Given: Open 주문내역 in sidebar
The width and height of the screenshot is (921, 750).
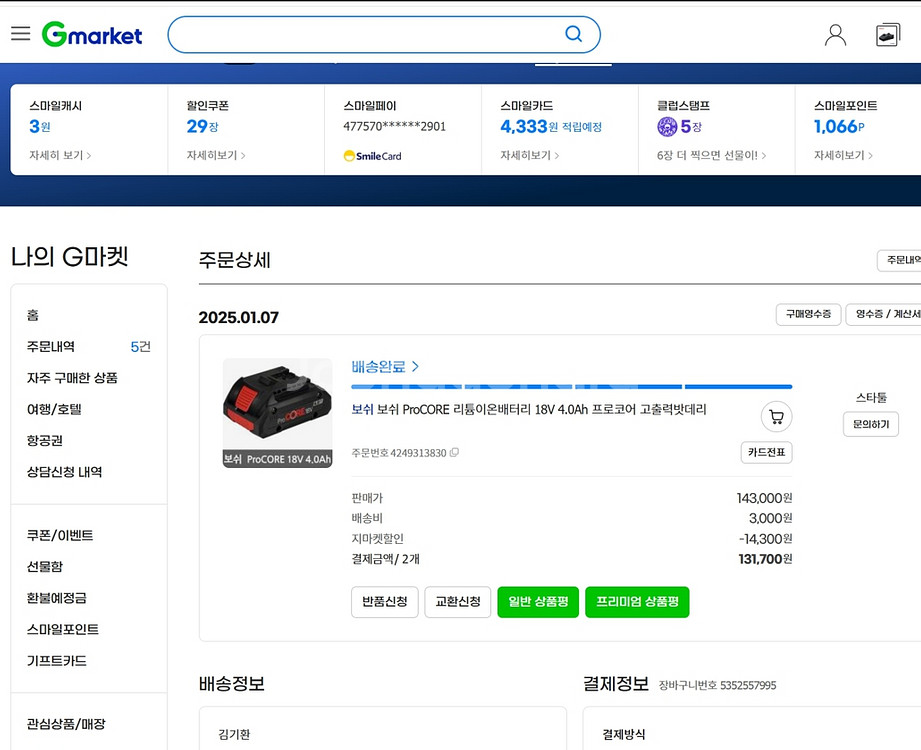Looking at the screenshot, I should point(51,347).
